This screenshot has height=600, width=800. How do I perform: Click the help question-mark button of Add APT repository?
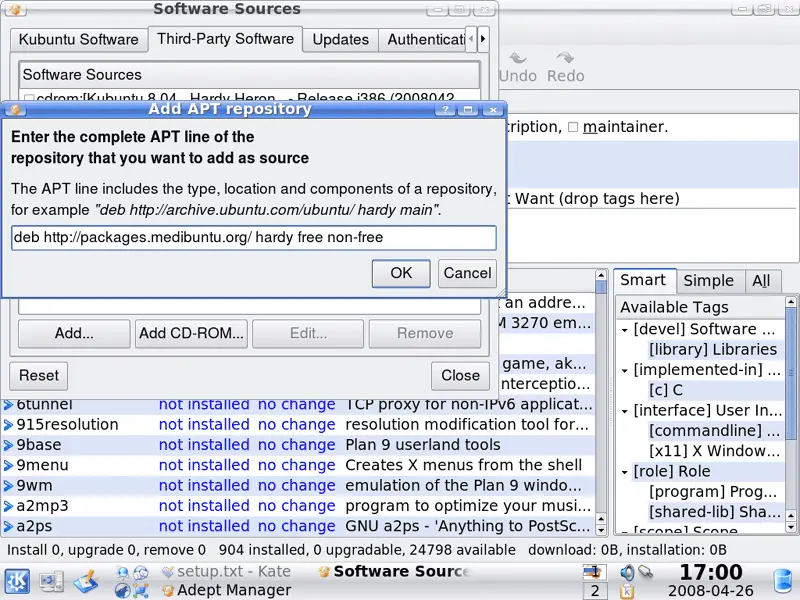(445, 109)
